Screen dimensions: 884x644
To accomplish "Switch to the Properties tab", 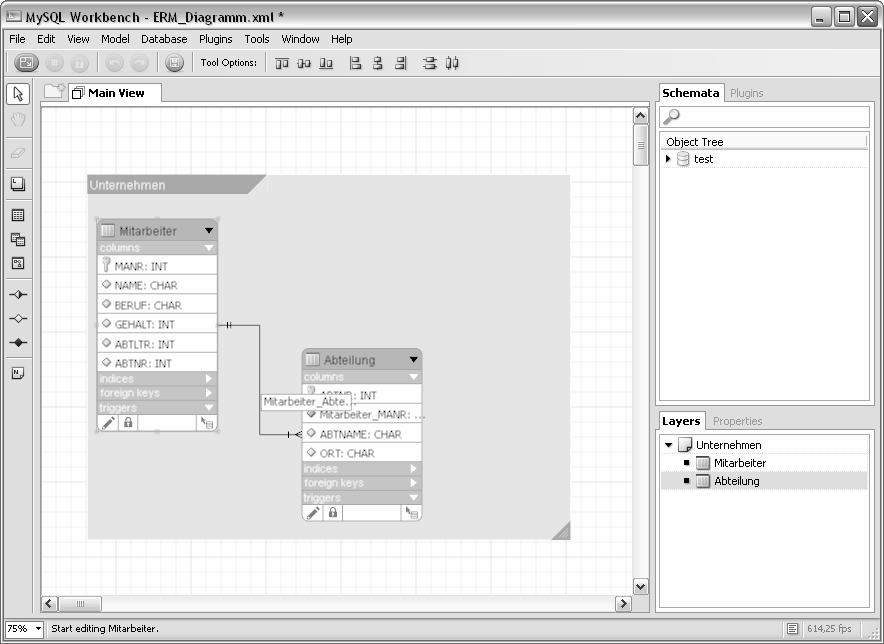I will click(737, 421).
